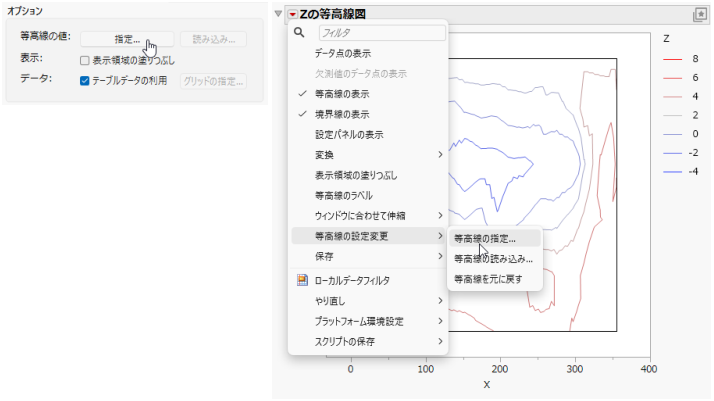Choose 等高線の読み込み... submenu item
Image resolution: width=714 pixels, height=401 pixels.
click(495, 259)
